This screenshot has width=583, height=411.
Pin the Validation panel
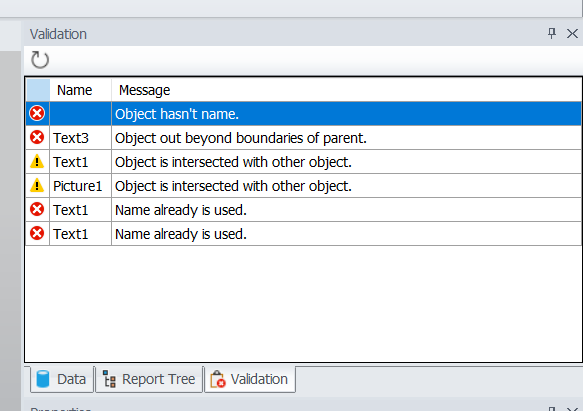click(552, 33)
